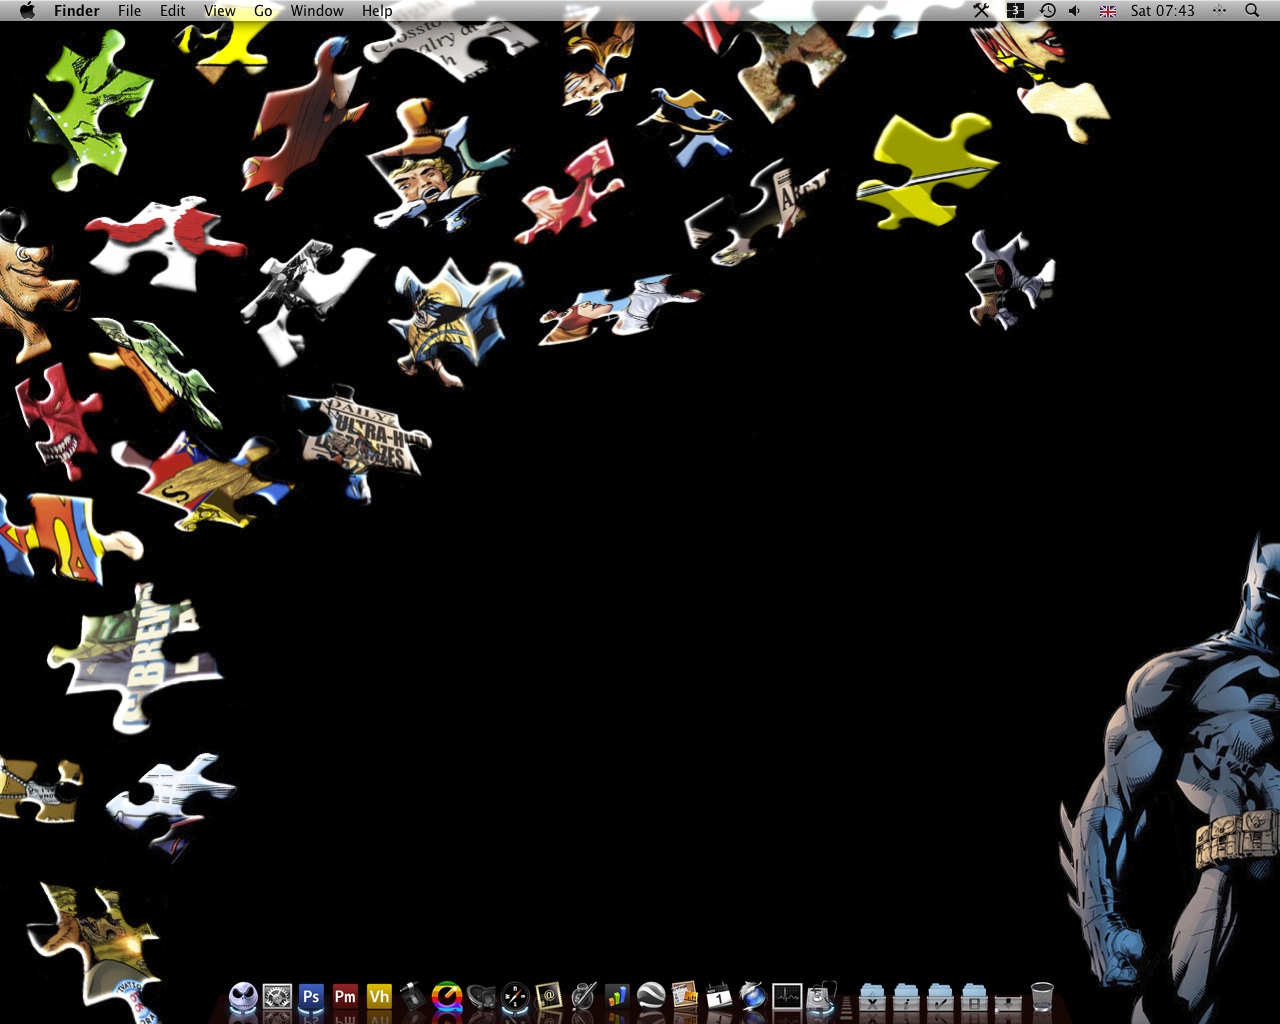
Task: Launch the yellow Vh app in Dock
Action: point(379,996)
